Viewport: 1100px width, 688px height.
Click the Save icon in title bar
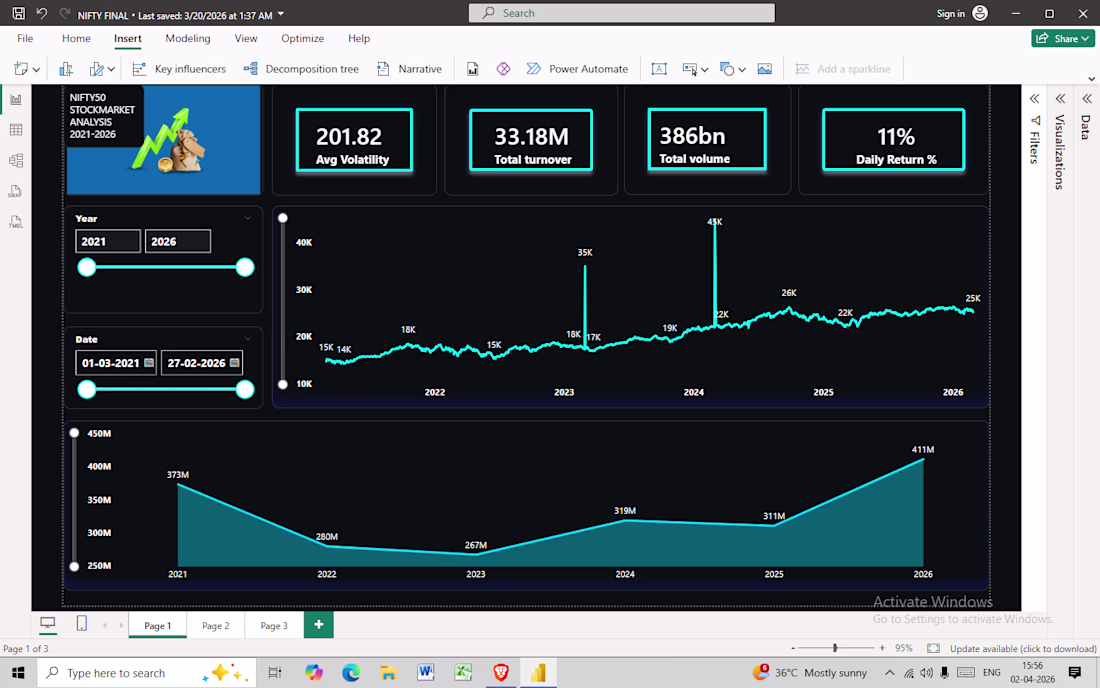pos(18,13)
